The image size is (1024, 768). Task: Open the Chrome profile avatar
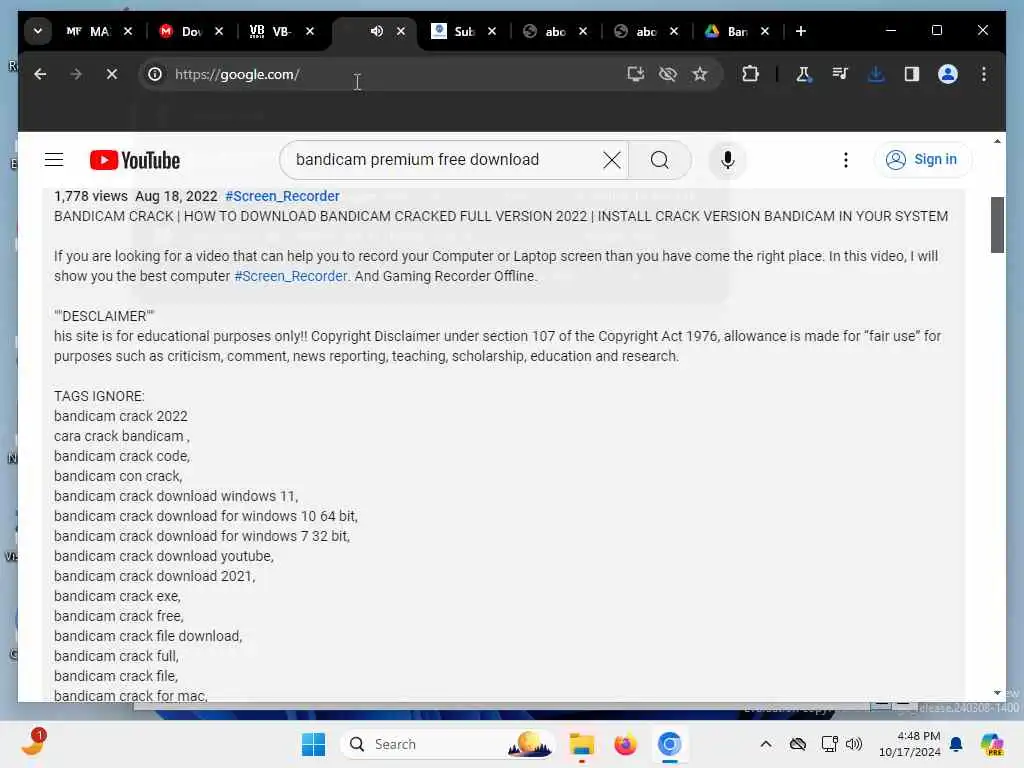(948, 74)
